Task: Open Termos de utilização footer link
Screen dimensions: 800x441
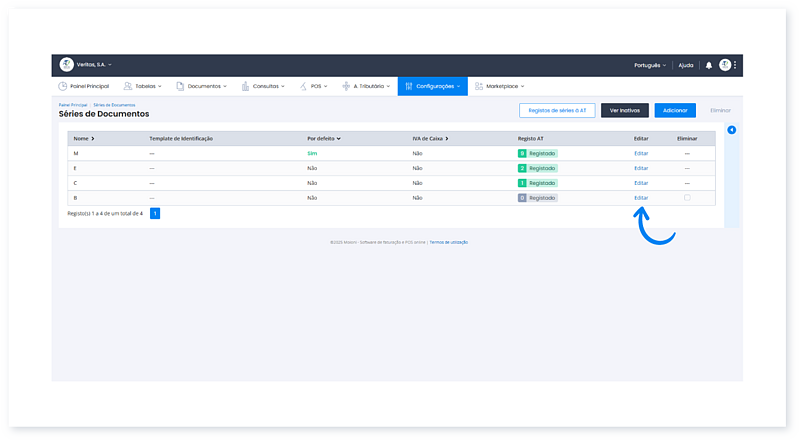Action: [x=449, y=242]
